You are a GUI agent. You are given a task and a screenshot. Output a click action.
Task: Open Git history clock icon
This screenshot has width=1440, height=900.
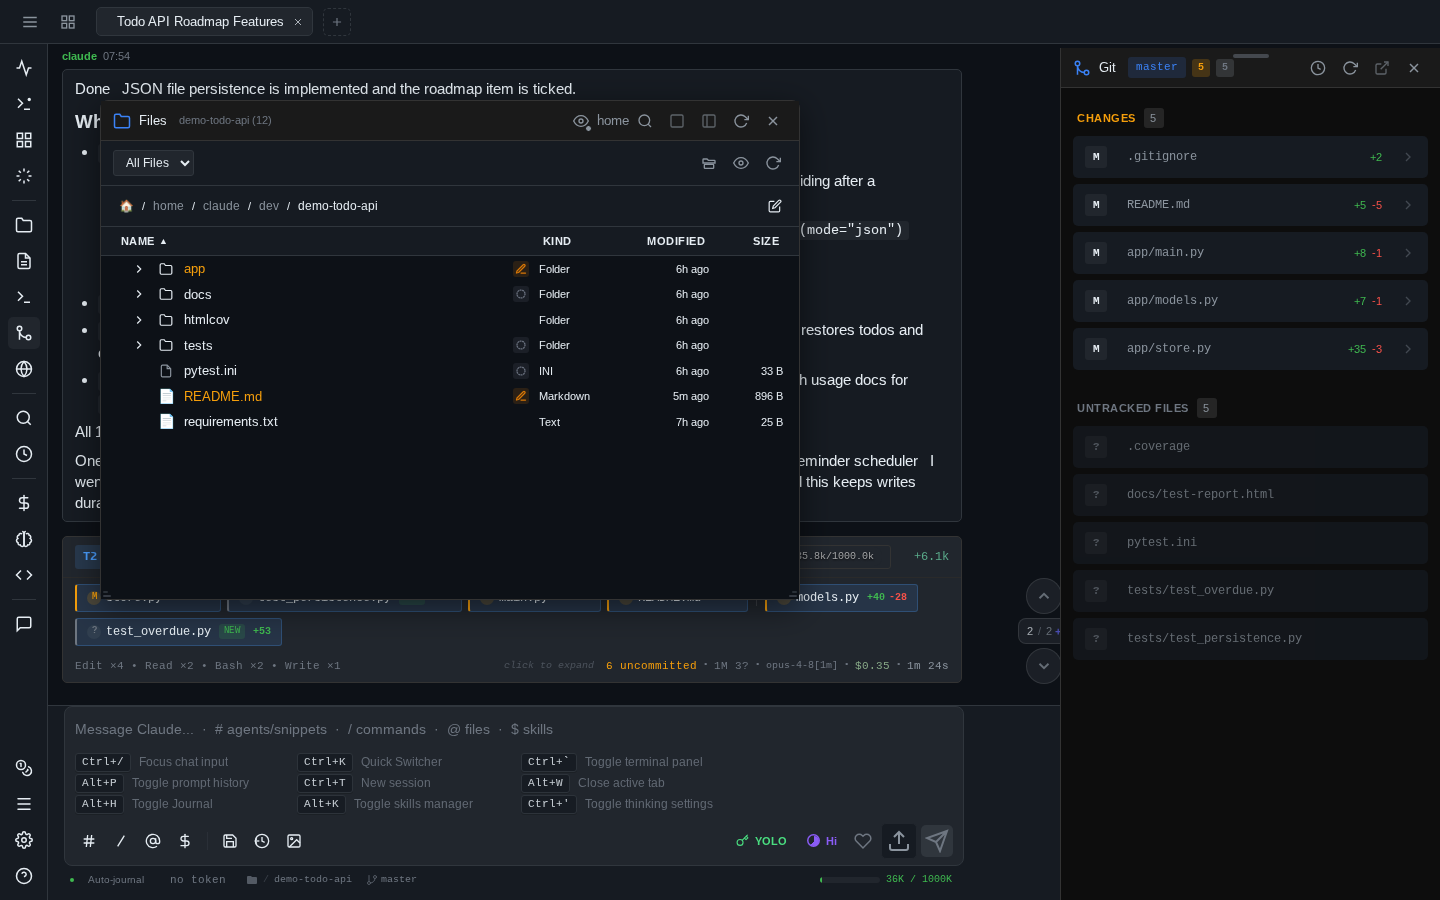[x=1318, y=68]
